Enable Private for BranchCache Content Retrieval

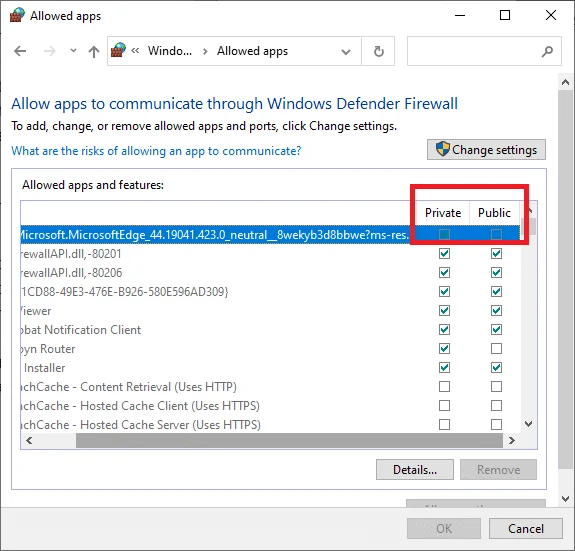pyautogui.click(x=444, y=386)
